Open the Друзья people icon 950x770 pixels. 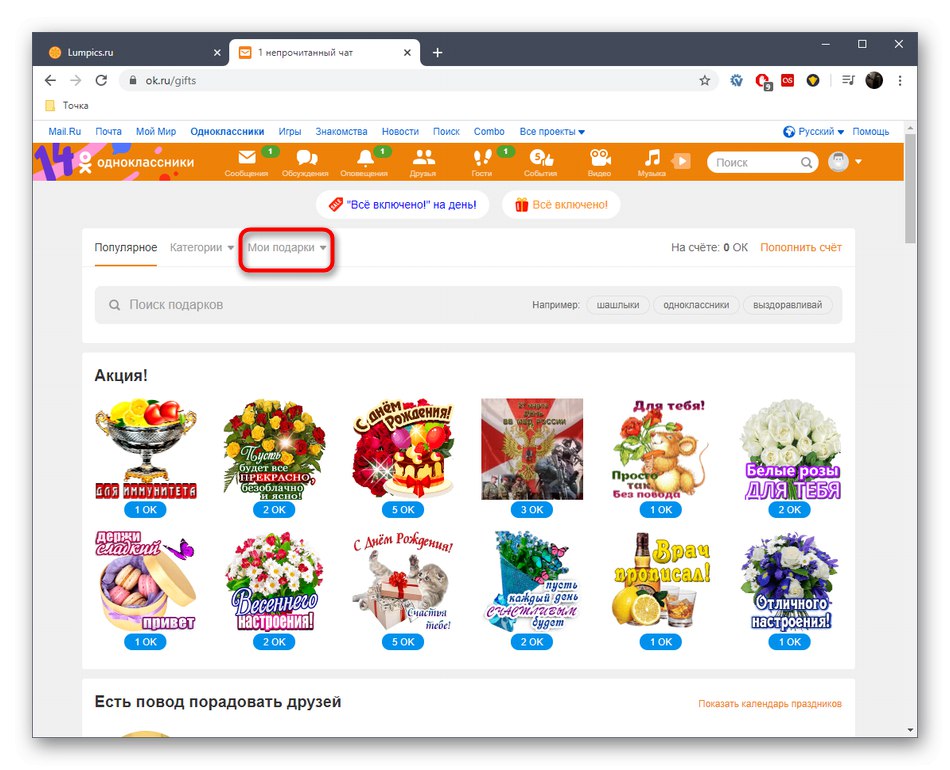point(423,158)
